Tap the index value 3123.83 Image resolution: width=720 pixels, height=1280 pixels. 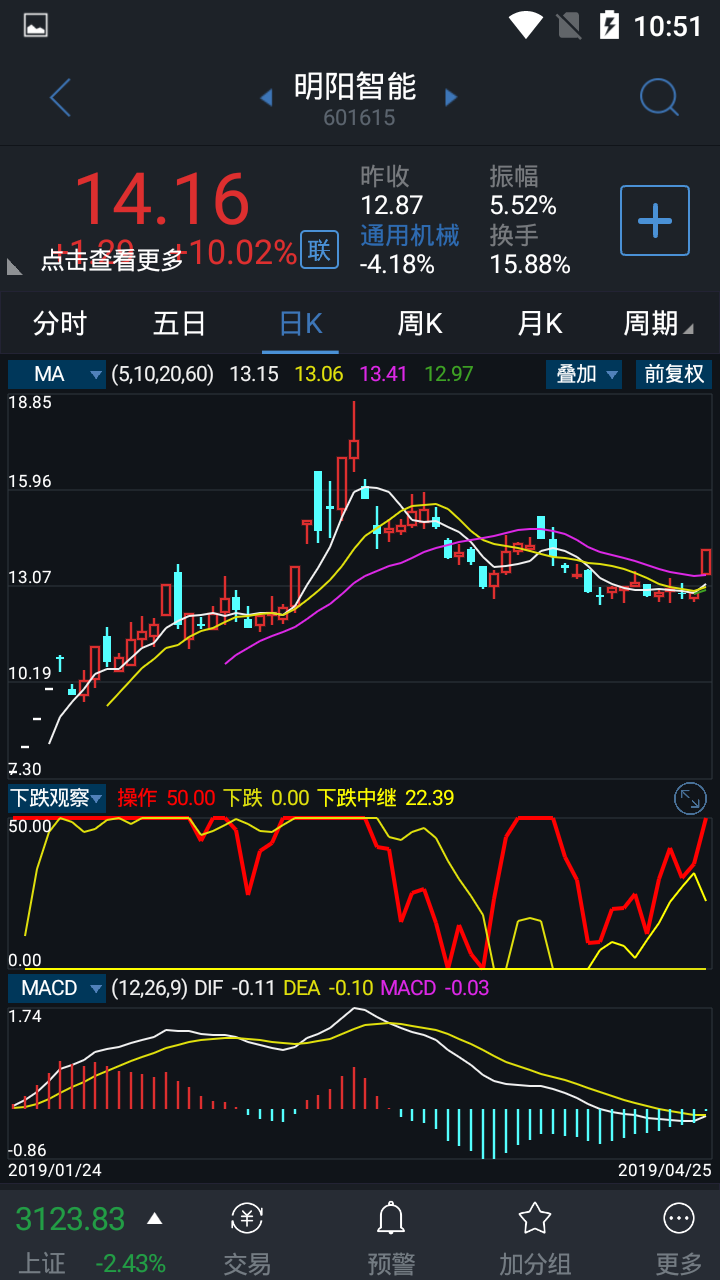point(70,1219)
